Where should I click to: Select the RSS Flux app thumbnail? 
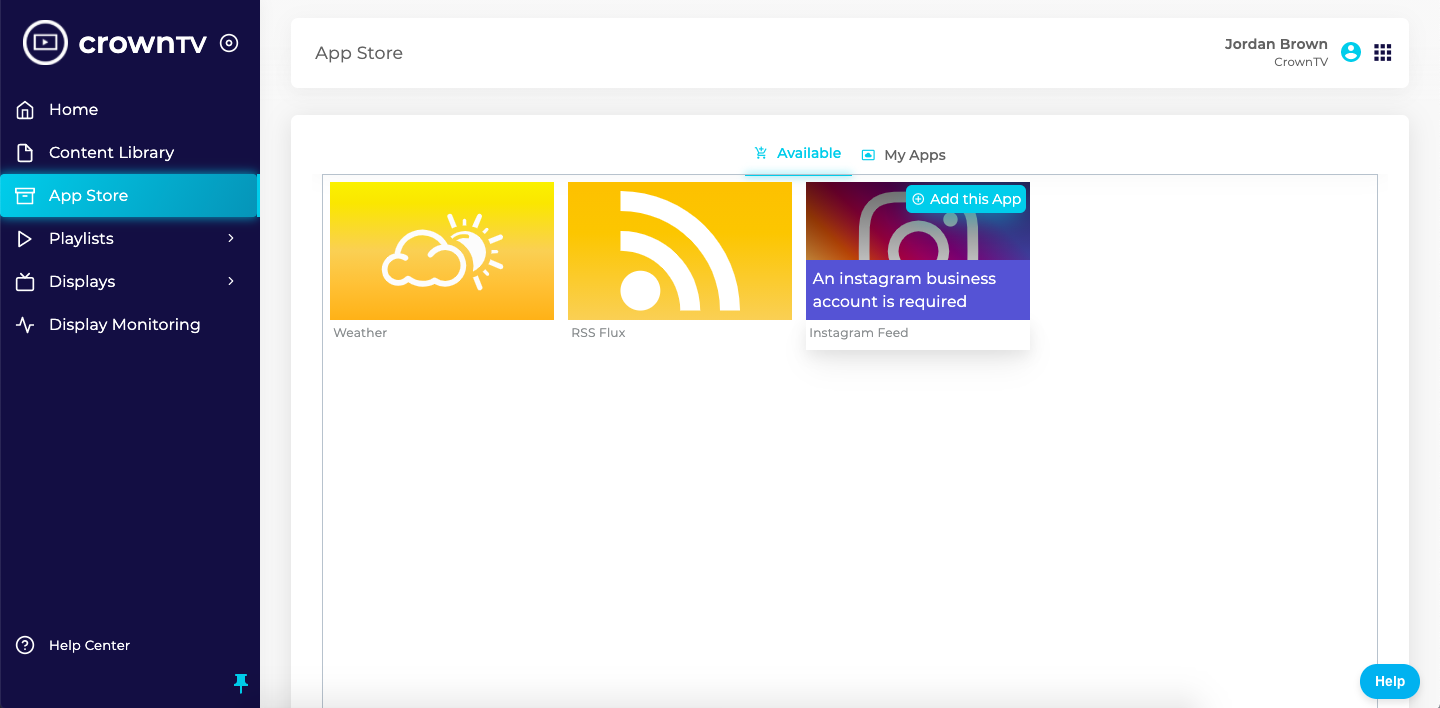680,251
